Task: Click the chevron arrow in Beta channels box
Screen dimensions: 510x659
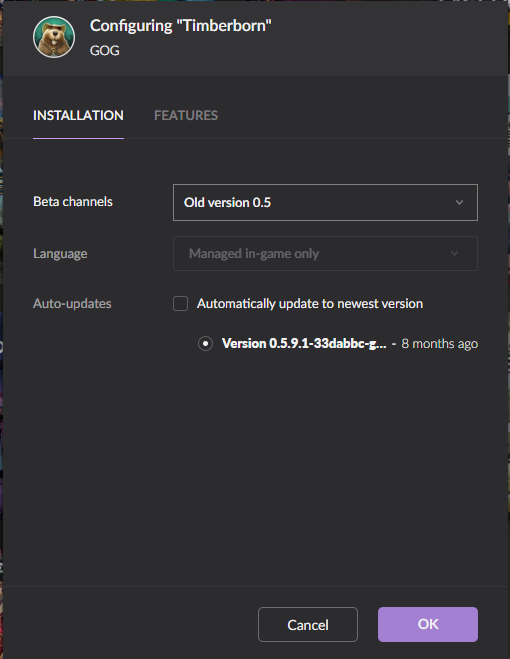Action: point(459,203)
